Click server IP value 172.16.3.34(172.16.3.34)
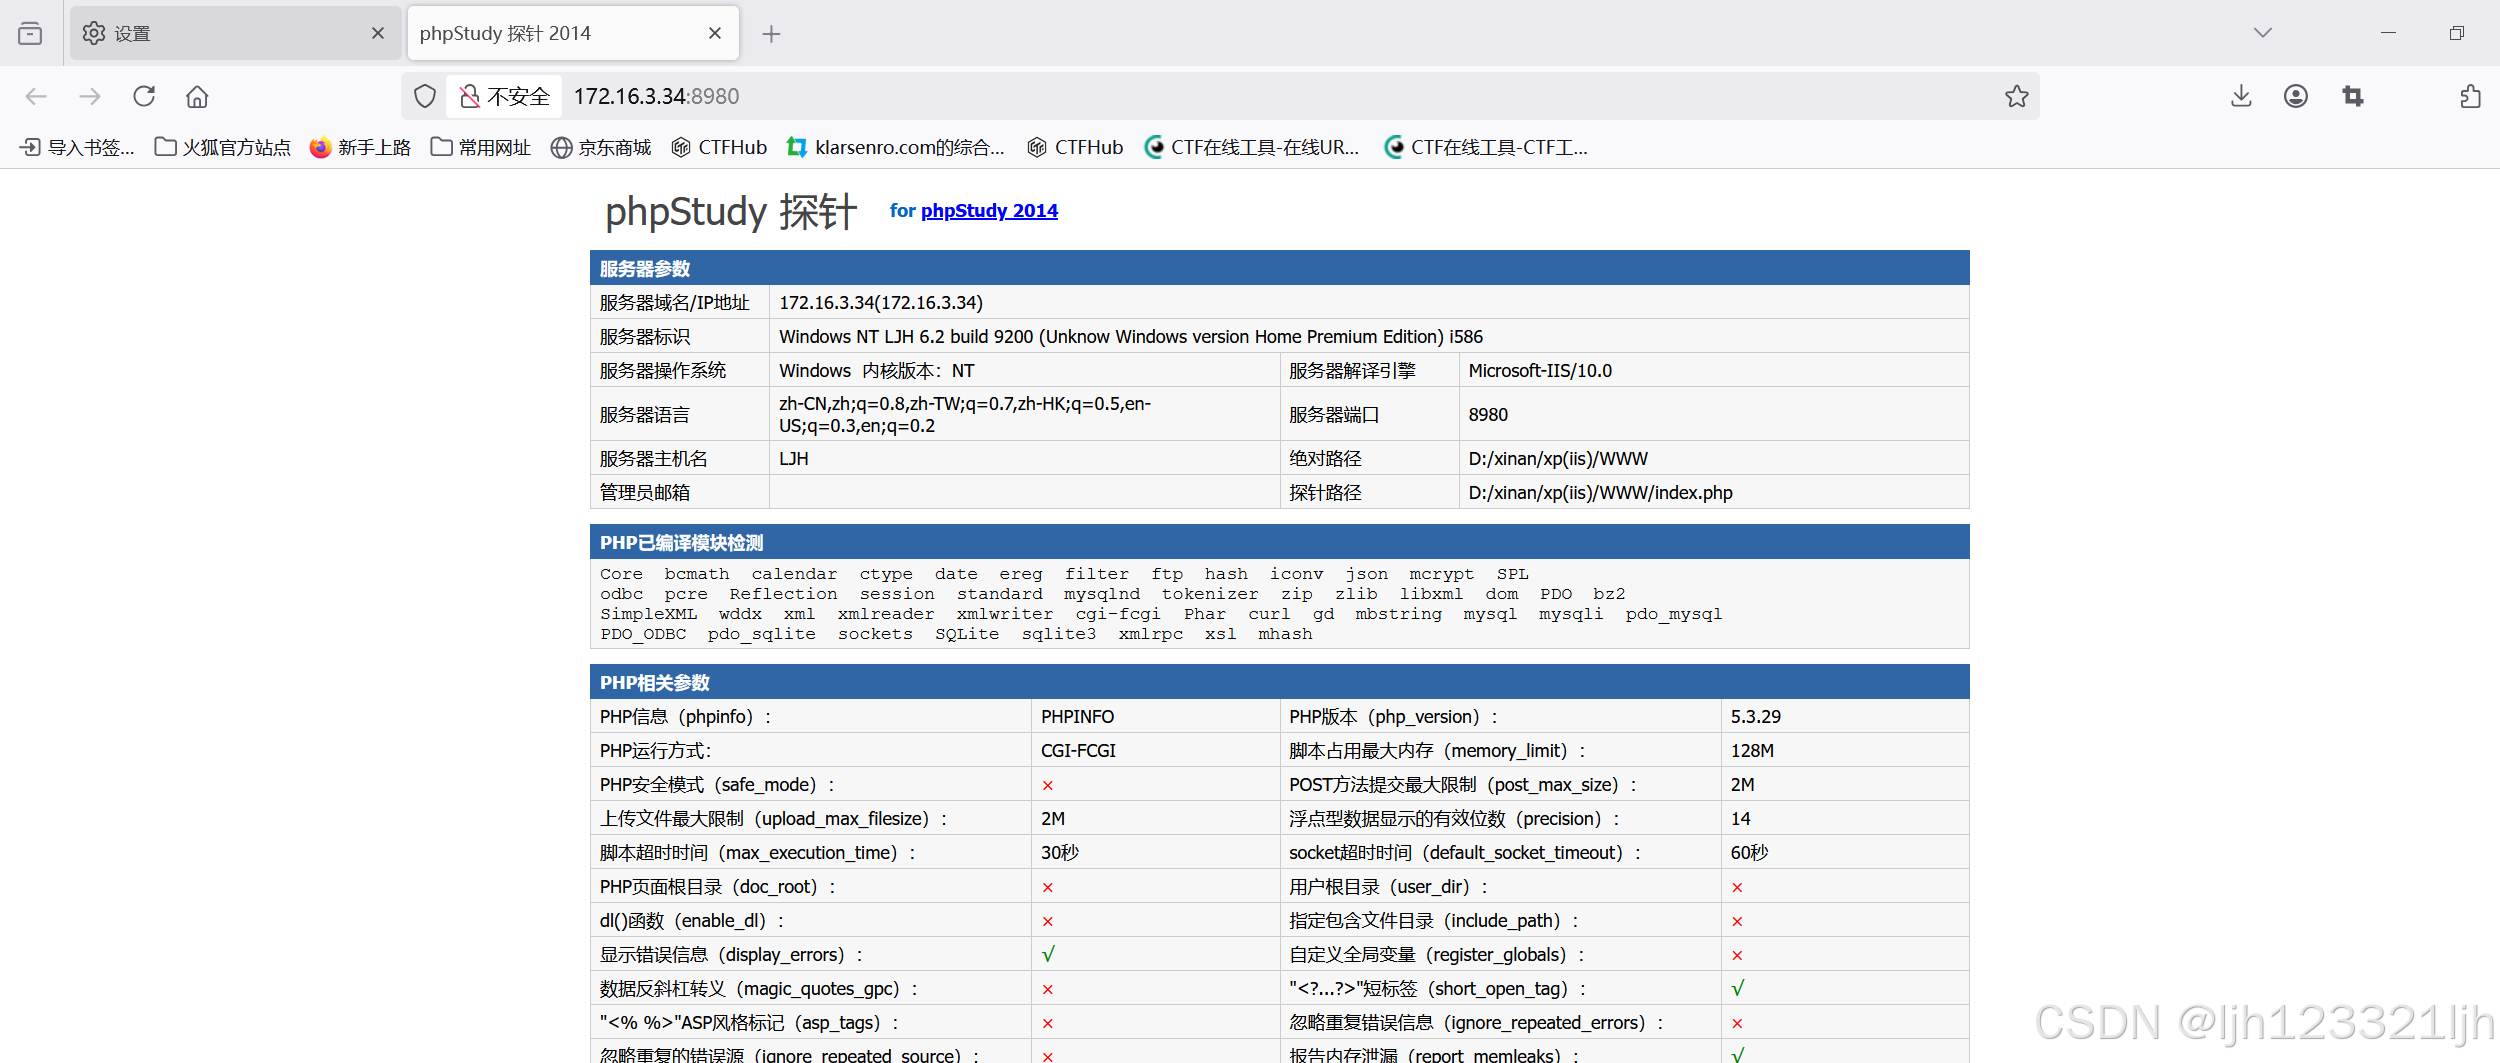 tap(881, 303)
